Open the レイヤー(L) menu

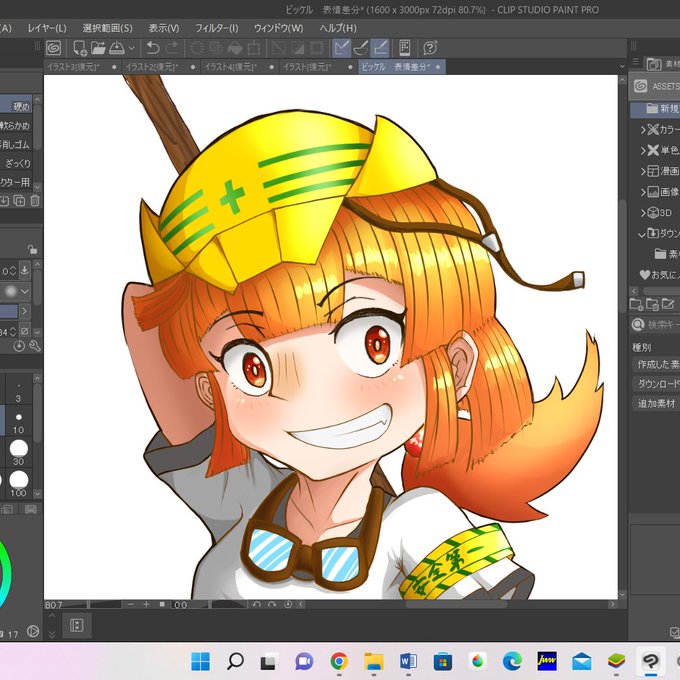tap(47, 28)
